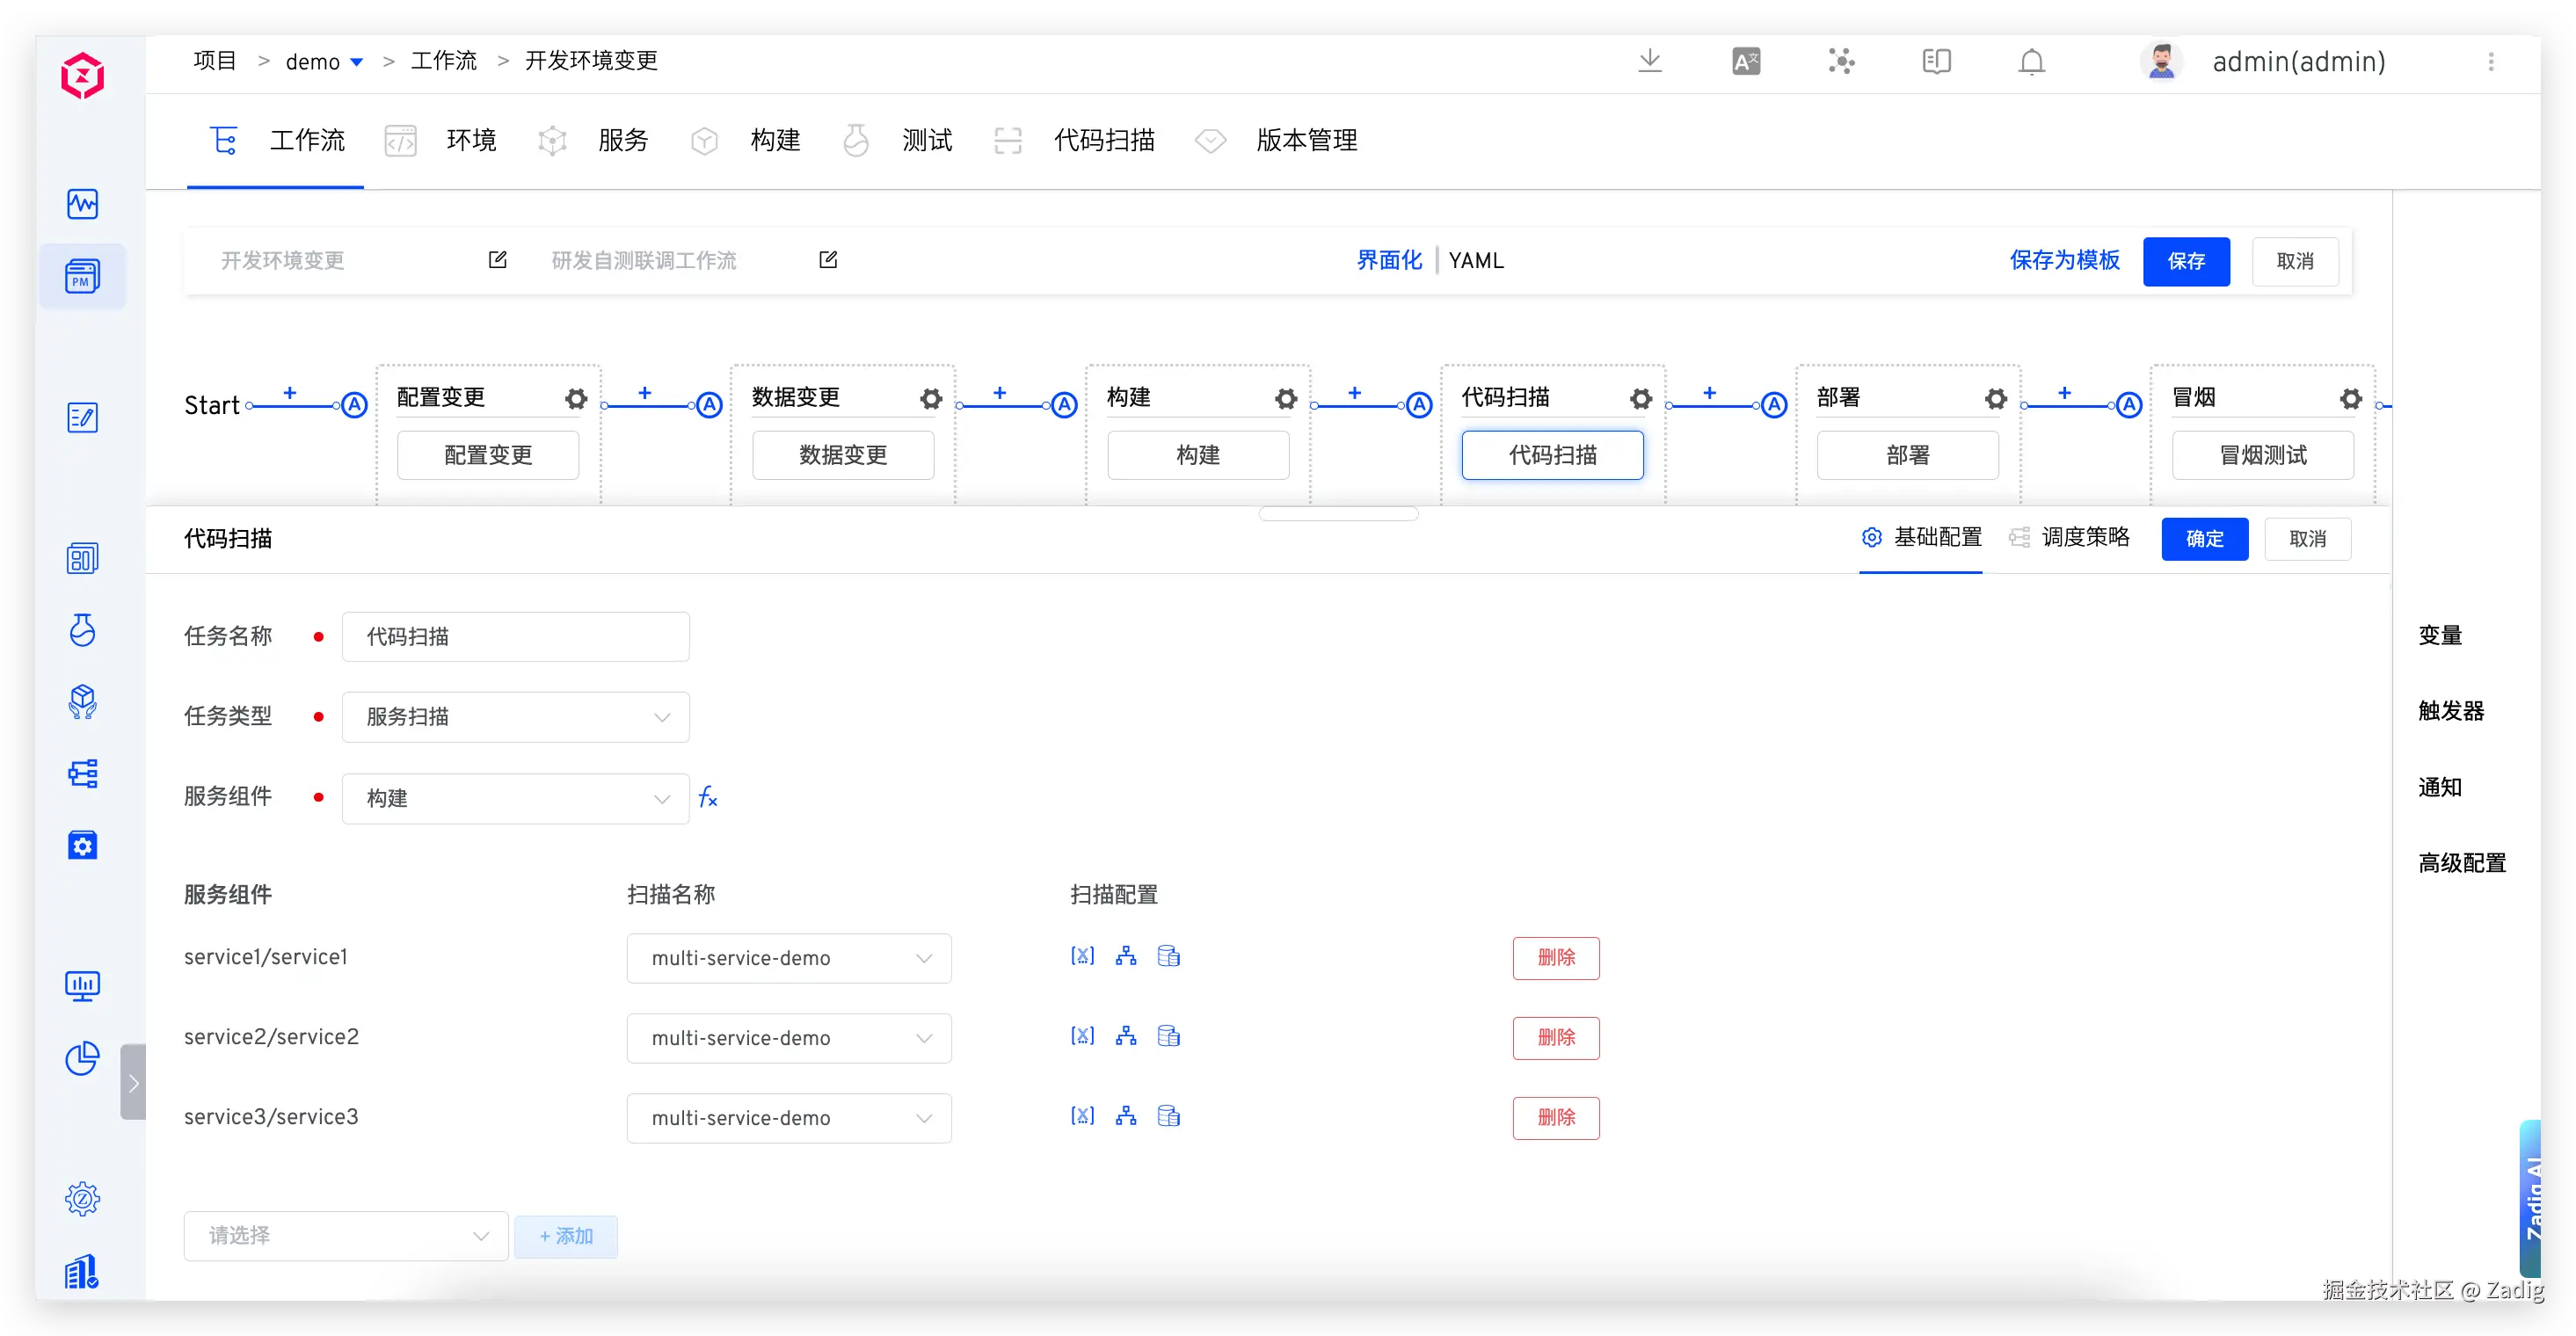2576x1336 pixels.
Task: Switch to 版本管理 tab
Action: click(x=1277, y=140)
